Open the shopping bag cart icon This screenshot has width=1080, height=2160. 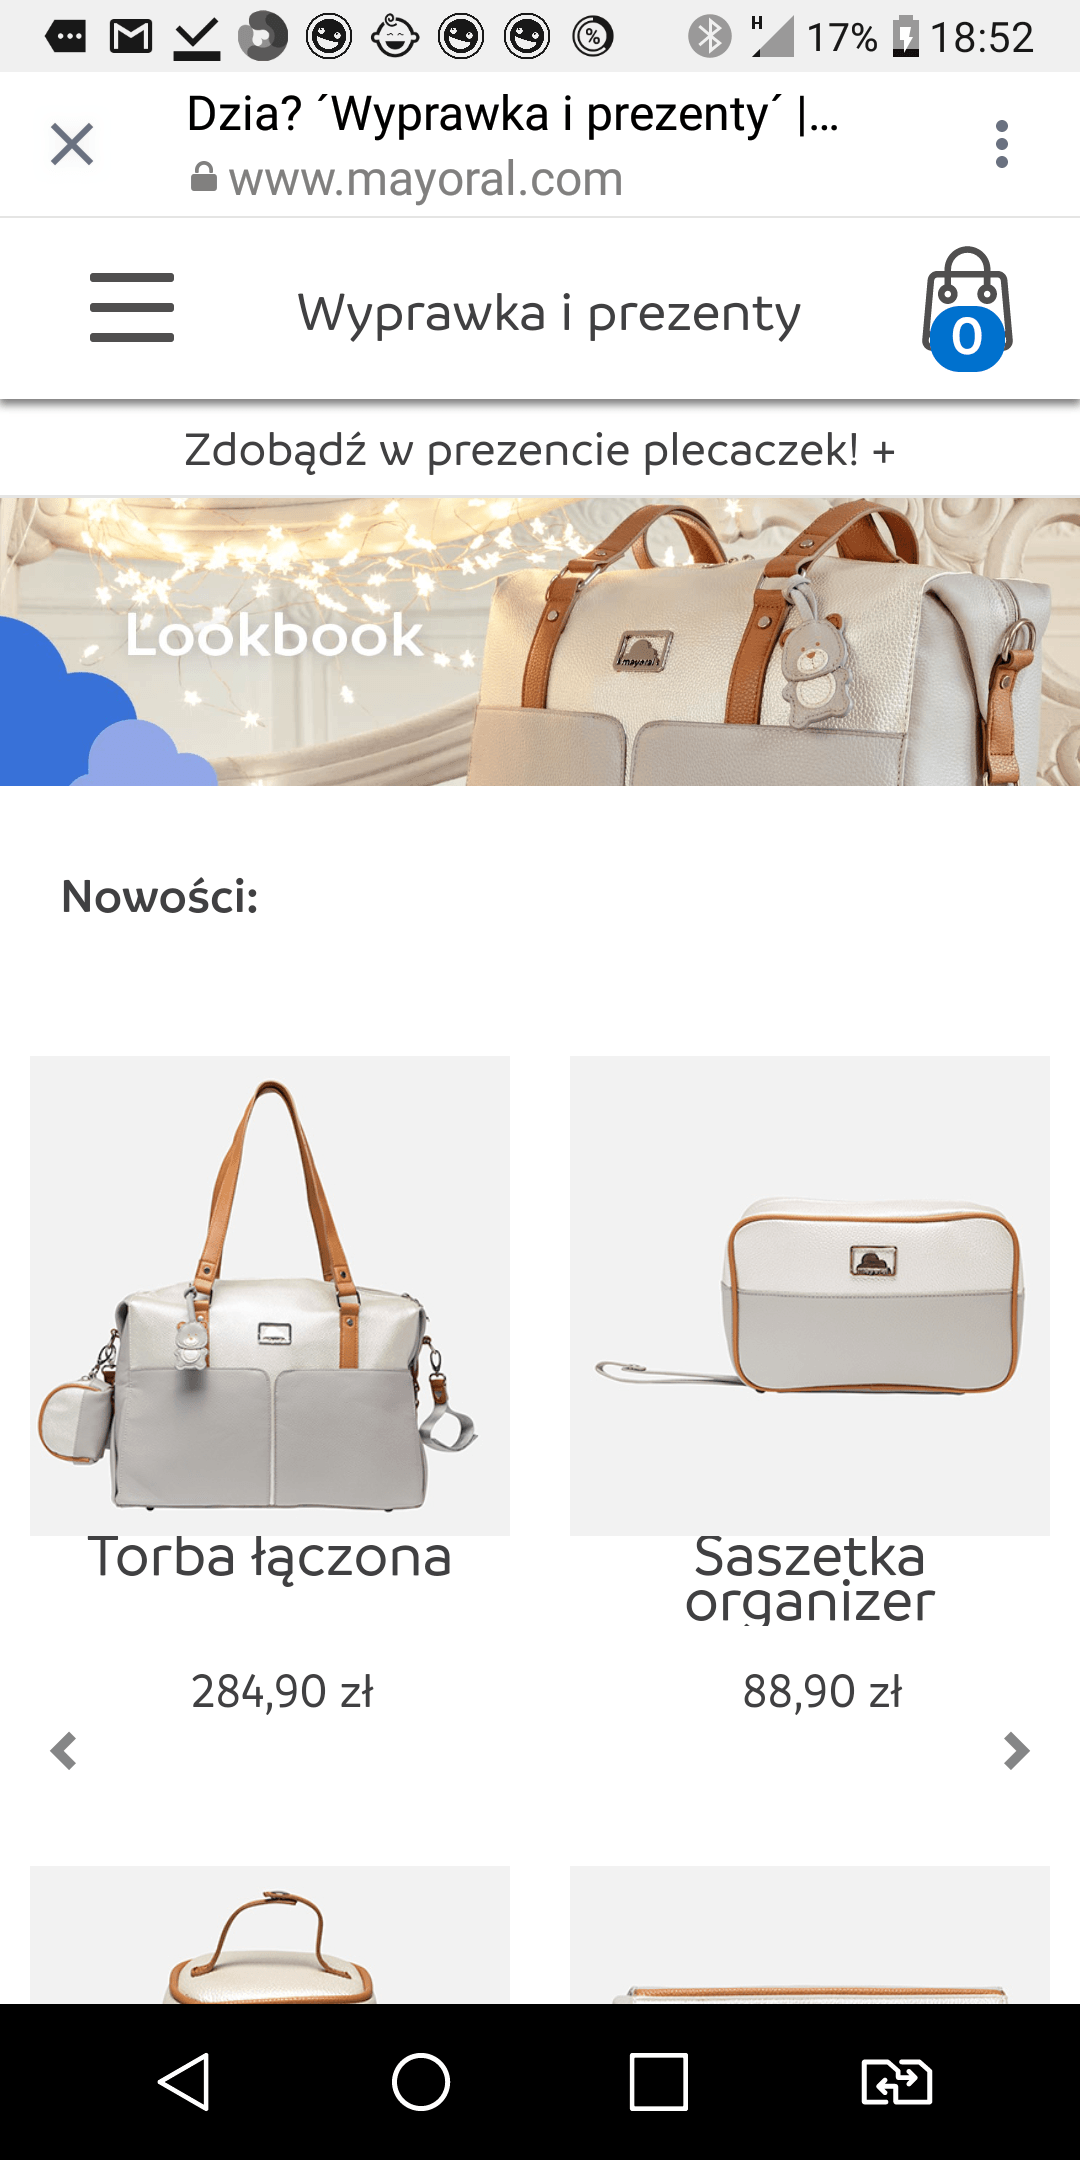click(967, 309)
